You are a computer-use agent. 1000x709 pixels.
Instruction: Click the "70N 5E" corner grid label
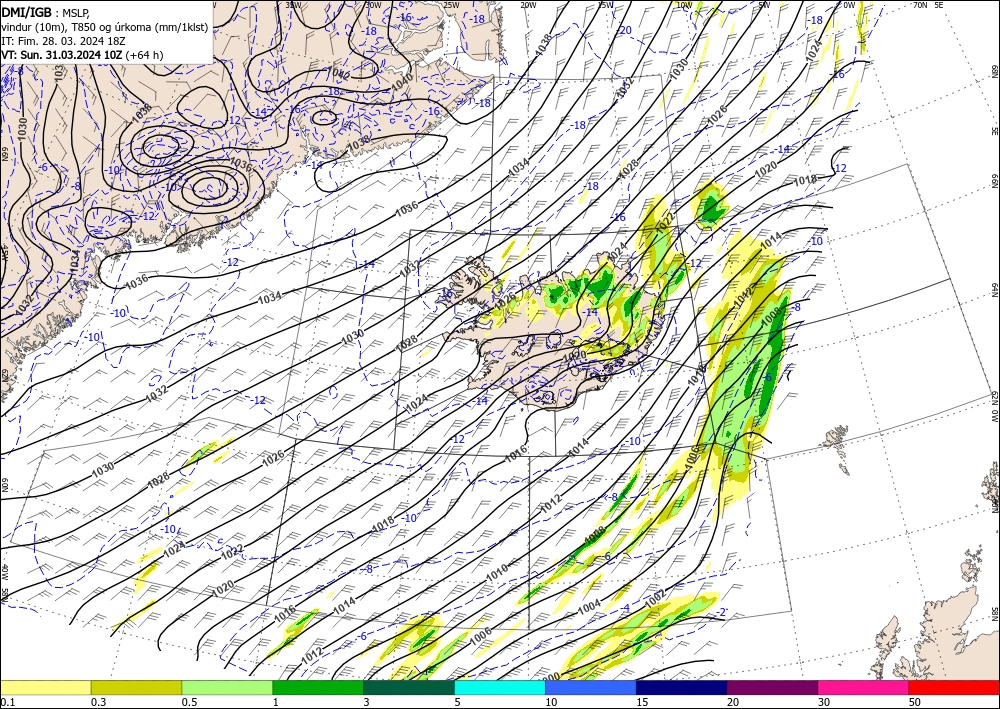(929, 5)
